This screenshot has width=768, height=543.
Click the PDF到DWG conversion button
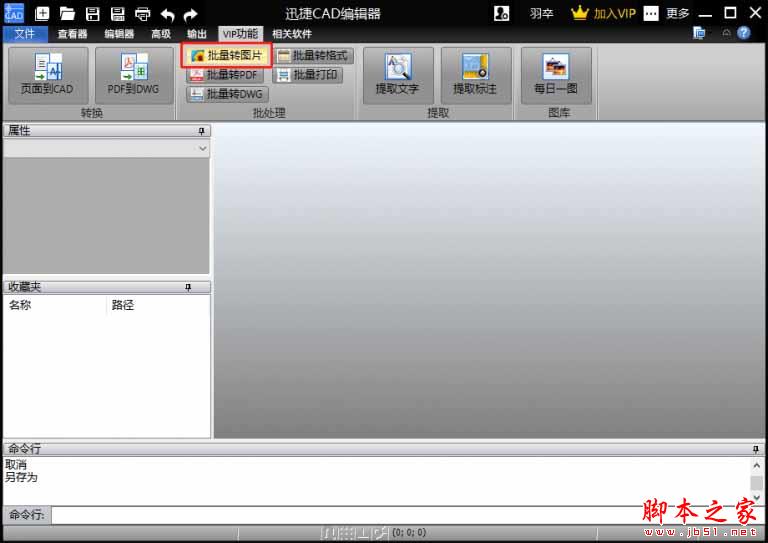[134, 75]
